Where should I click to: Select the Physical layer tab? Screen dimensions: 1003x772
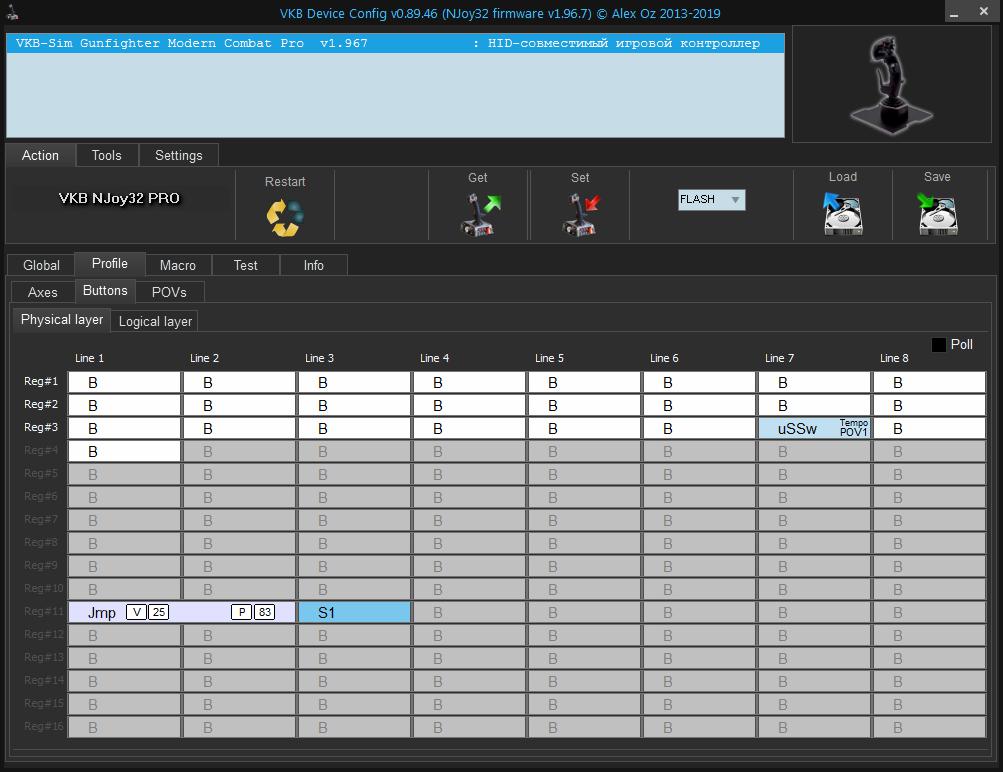point(61,320)
